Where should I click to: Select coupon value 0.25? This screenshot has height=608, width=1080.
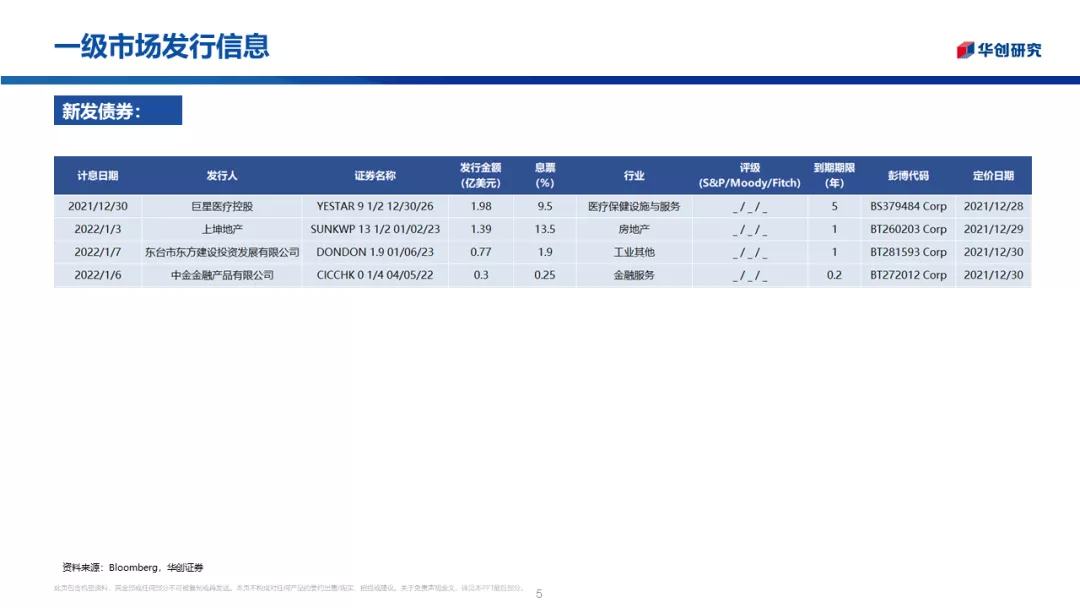(545, 275)
